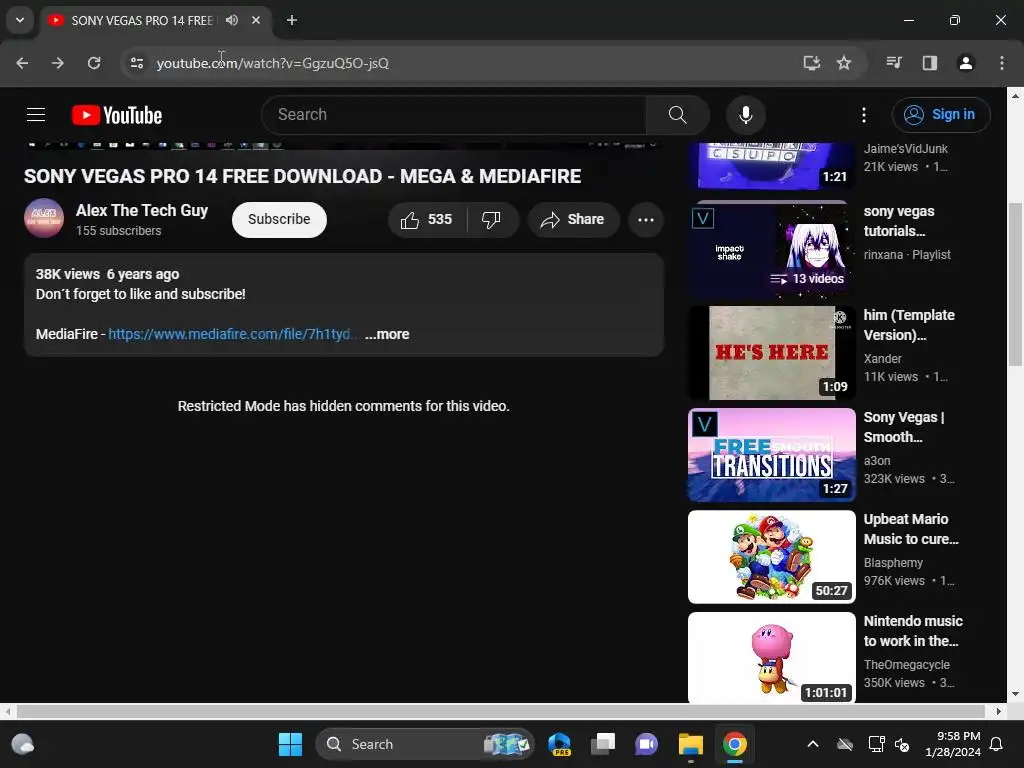Screen dimensions: 1024x768
Task: Open Jaime'sVidJunk video thumbnail
Action: pos(771,167)
